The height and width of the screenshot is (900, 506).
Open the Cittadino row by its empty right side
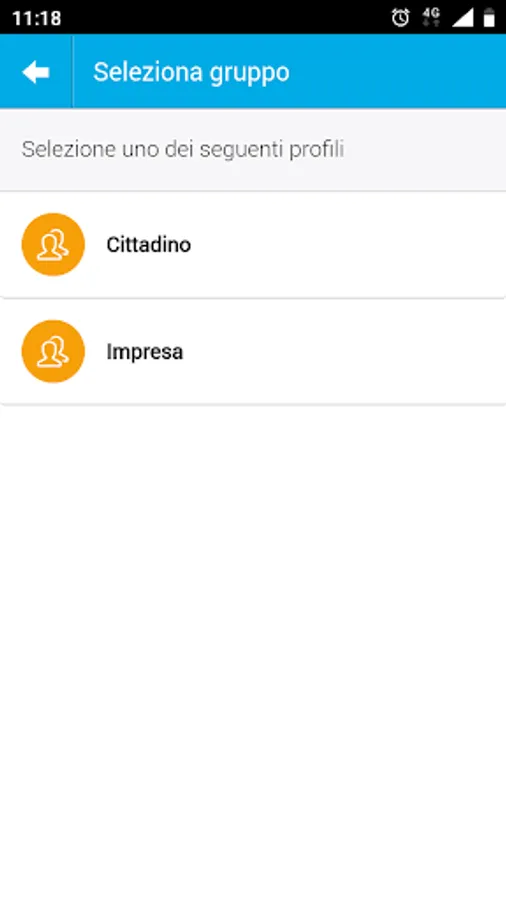(x=348, y=245)
